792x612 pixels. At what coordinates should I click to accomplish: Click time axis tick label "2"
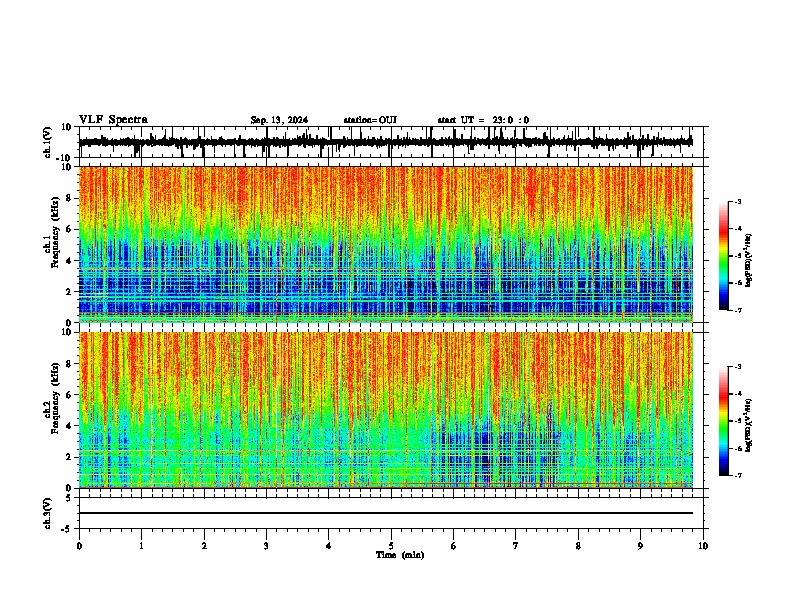[x=204, y=546]
